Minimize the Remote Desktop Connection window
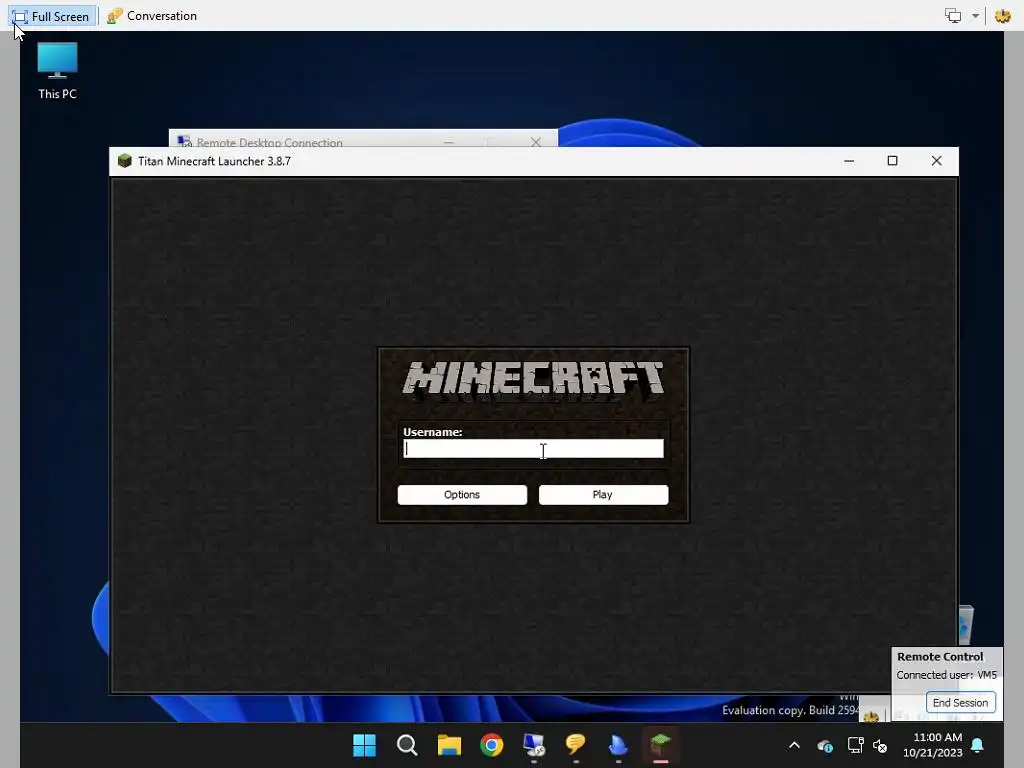 coord(449,142)
